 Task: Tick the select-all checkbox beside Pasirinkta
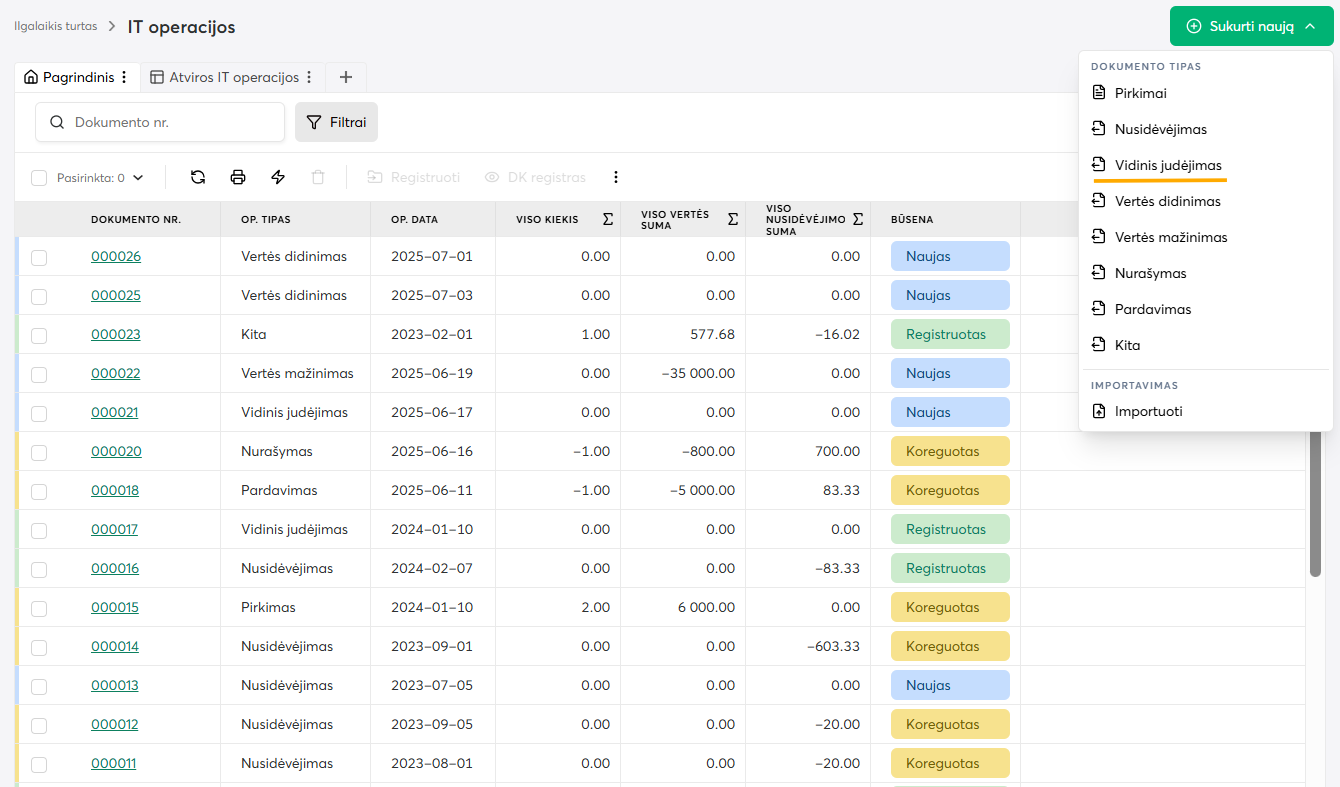click(39, 178)
